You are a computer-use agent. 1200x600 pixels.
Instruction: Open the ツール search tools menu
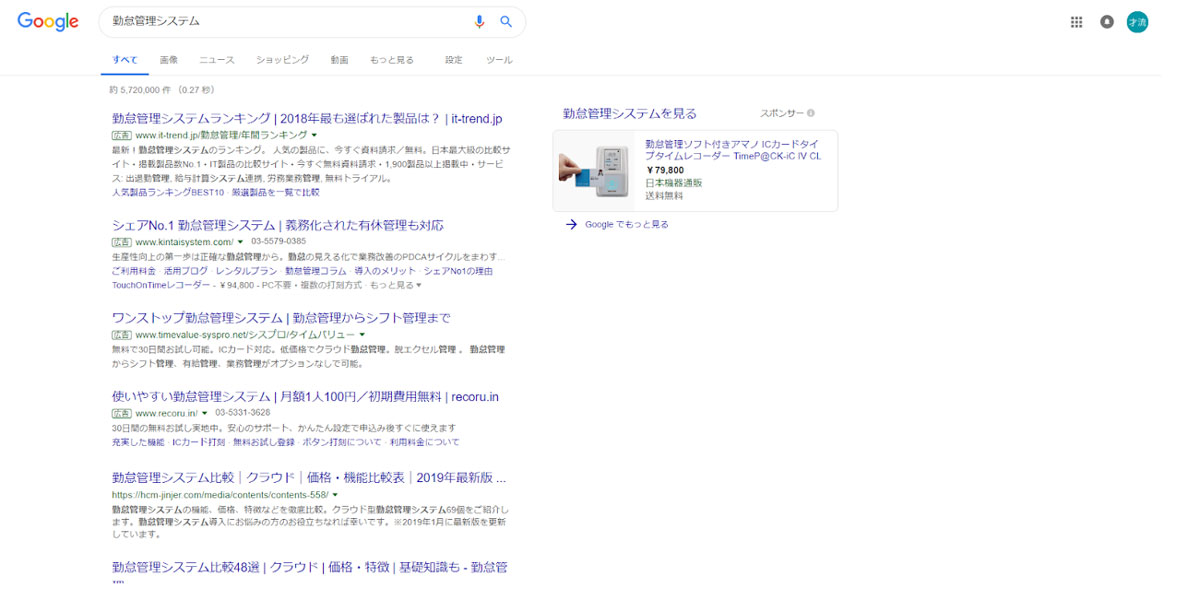point(499,60)
